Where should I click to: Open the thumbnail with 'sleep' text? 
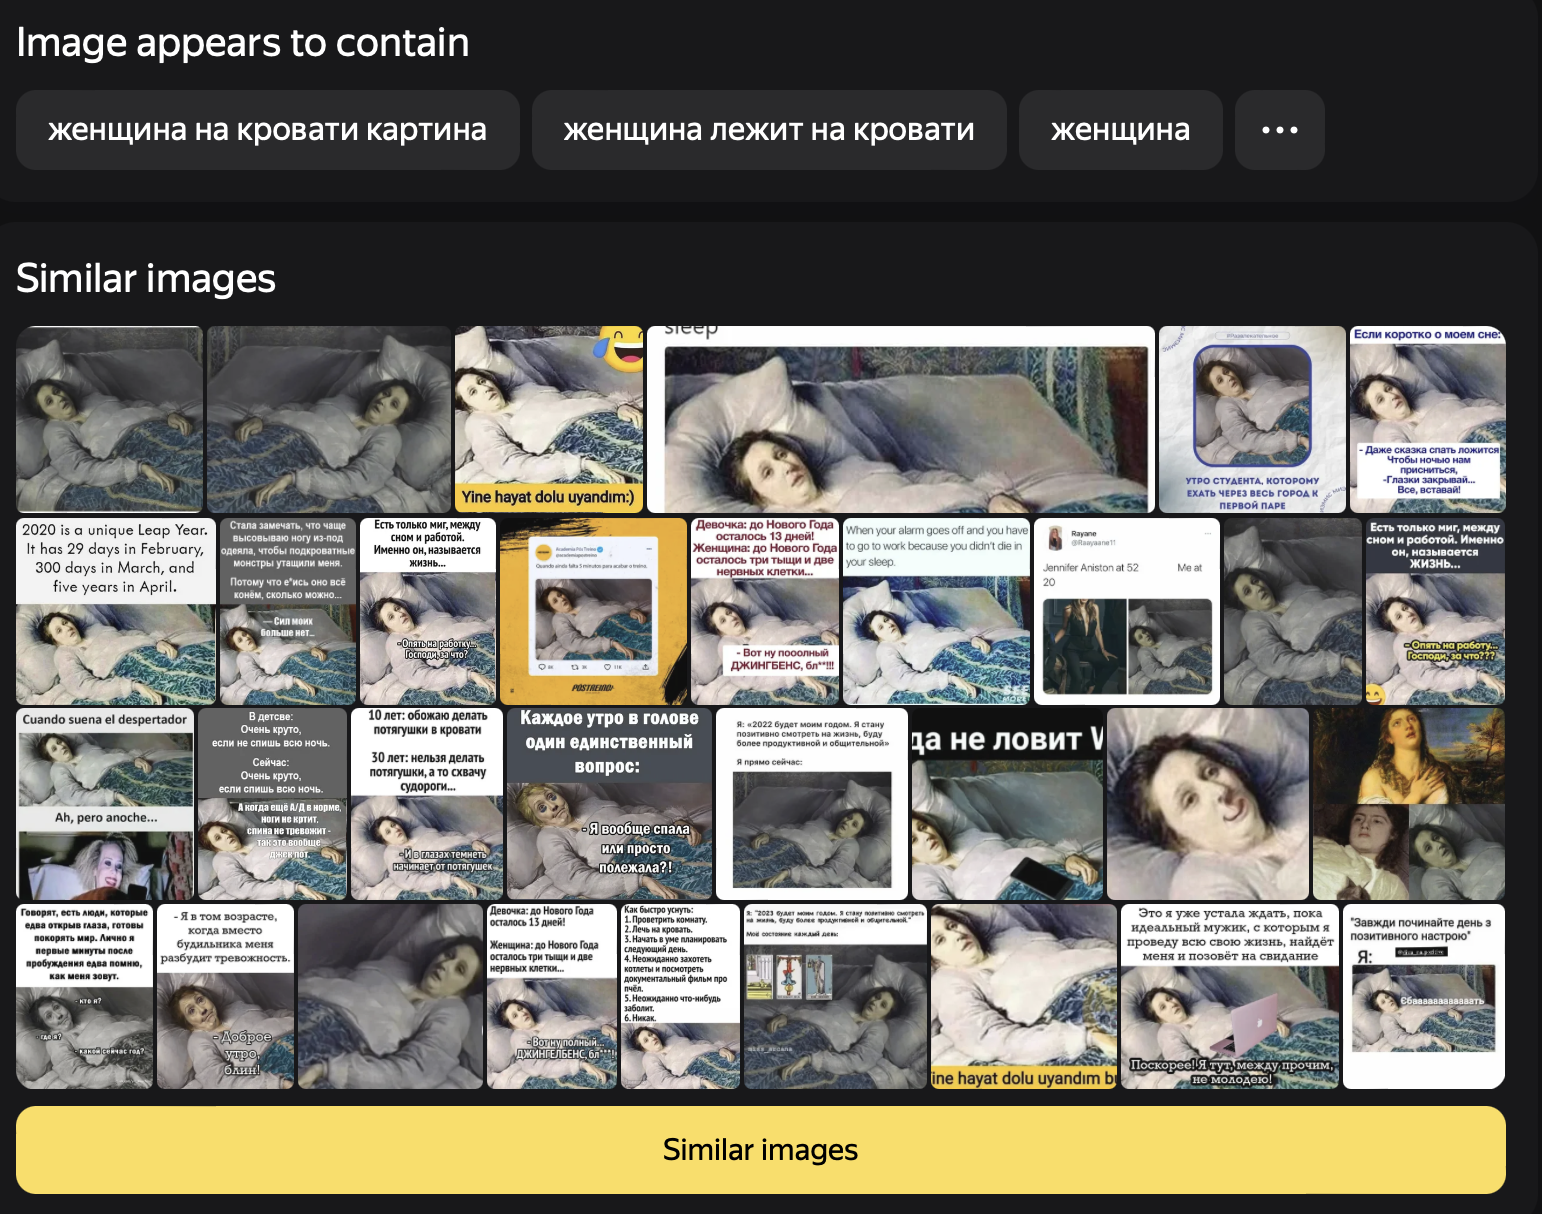tap(900, 420)
